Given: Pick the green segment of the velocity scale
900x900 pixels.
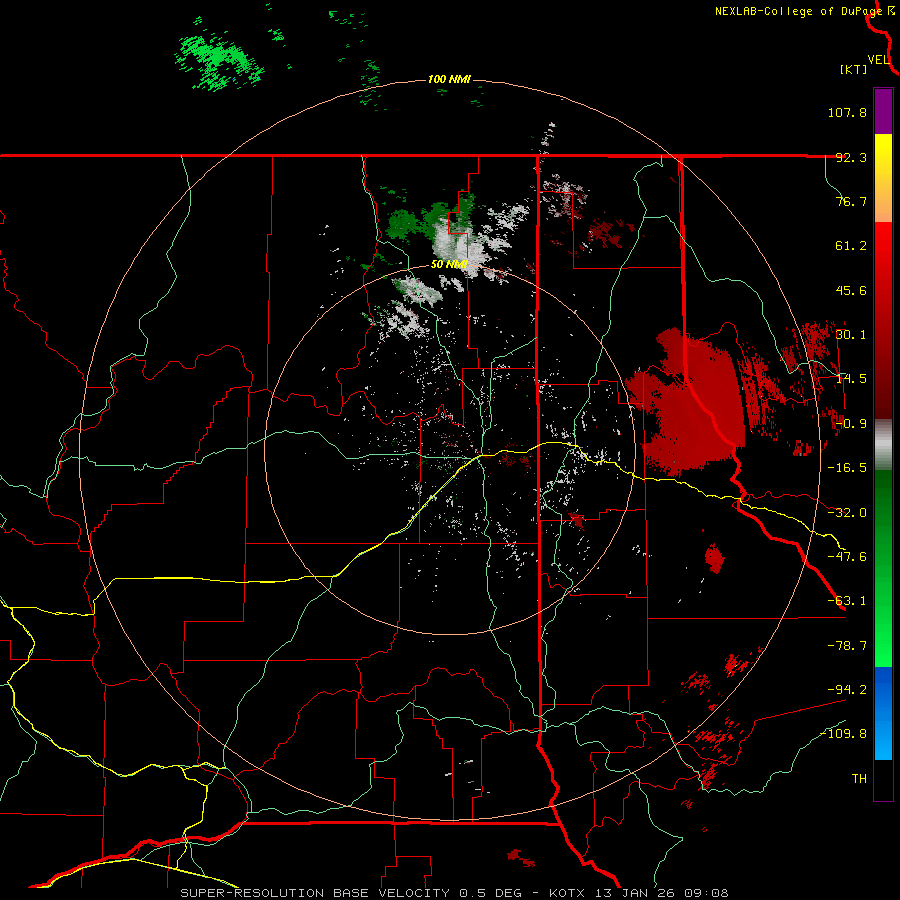Looking at the screenshot, I should 883,568.
